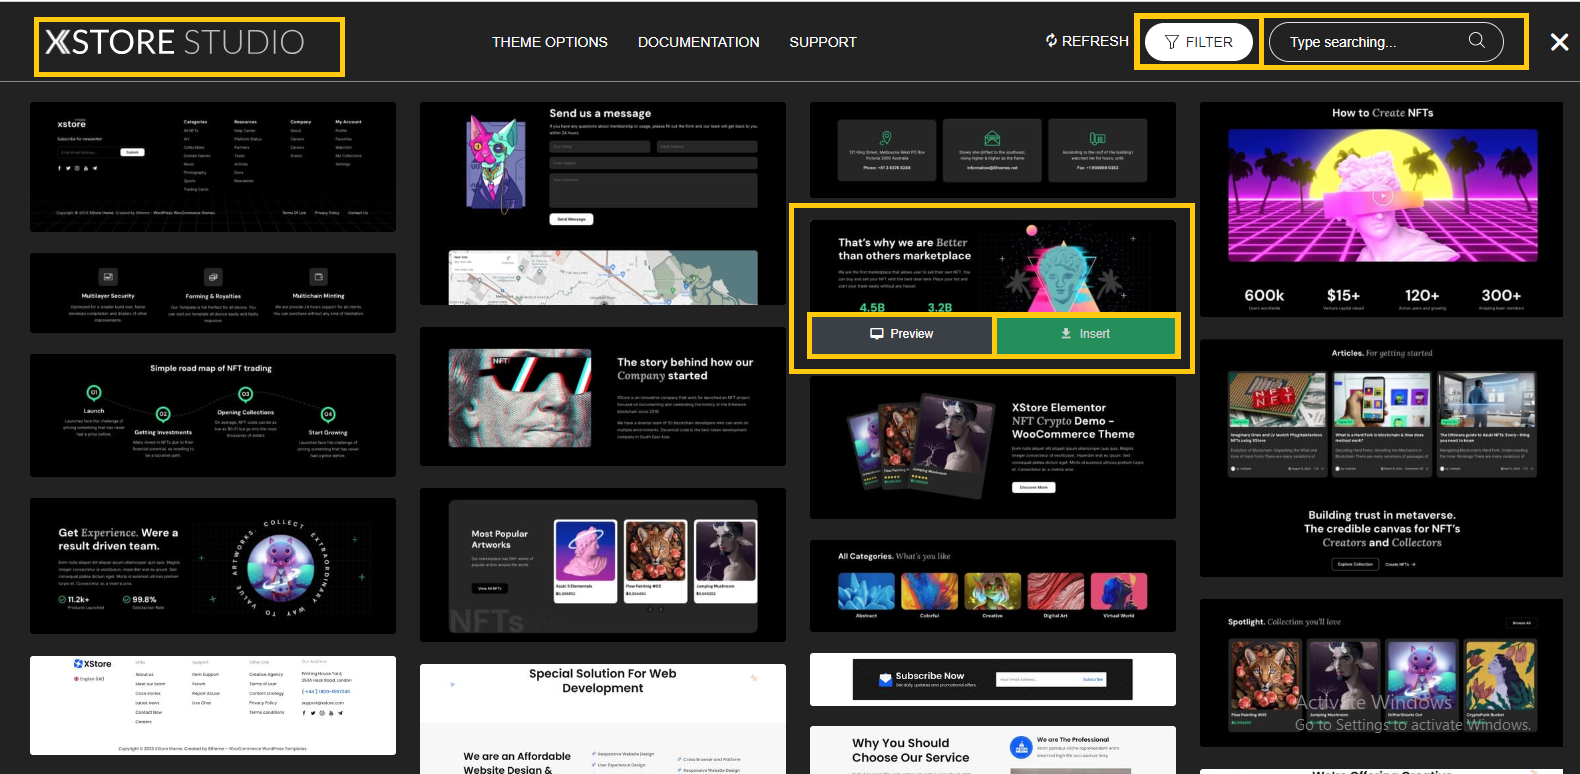Image resolution: width=1580 pixels, height=774 pixels.
Task: Select the 'Subscribe Now' template
Action: coord(993,679)
